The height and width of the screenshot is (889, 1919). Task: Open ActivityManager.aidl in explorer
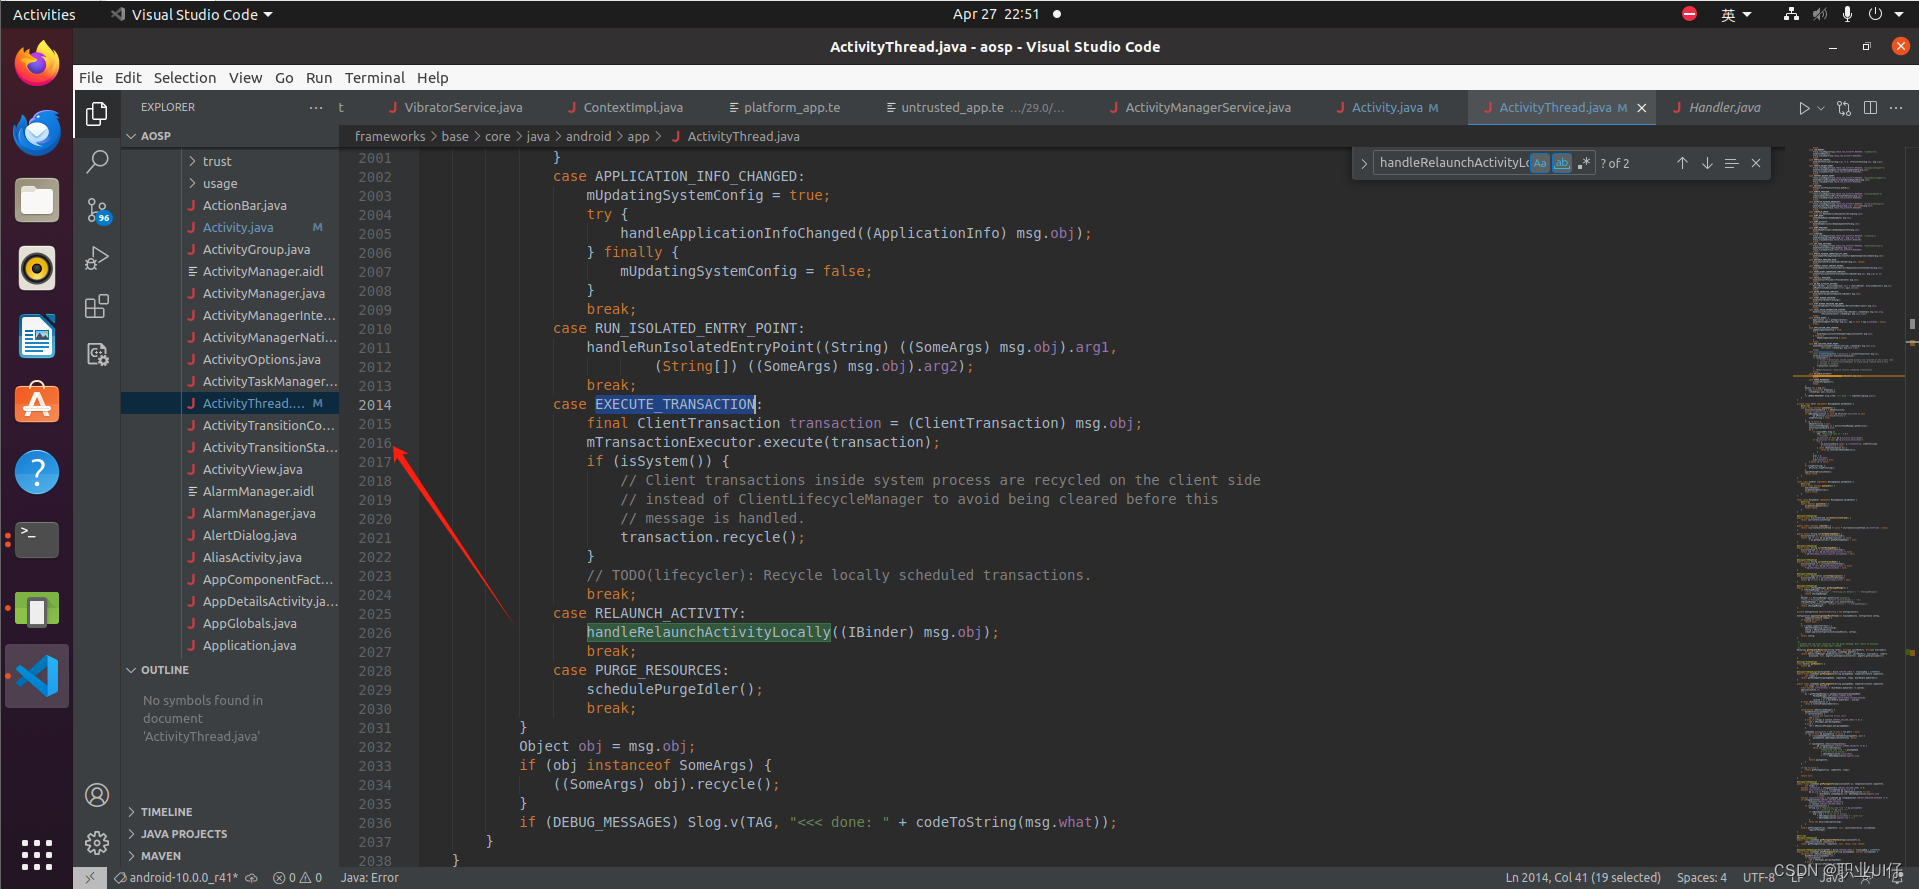coord(263,271)
